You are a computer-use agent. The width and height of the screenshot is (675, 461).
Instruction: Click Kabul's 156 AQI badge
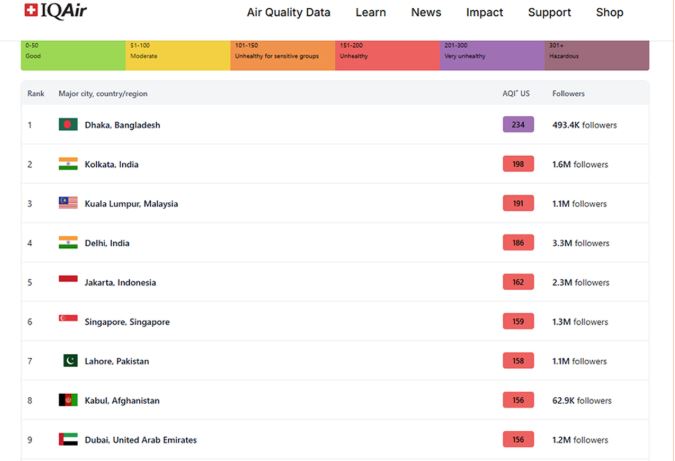click(518, 400)
